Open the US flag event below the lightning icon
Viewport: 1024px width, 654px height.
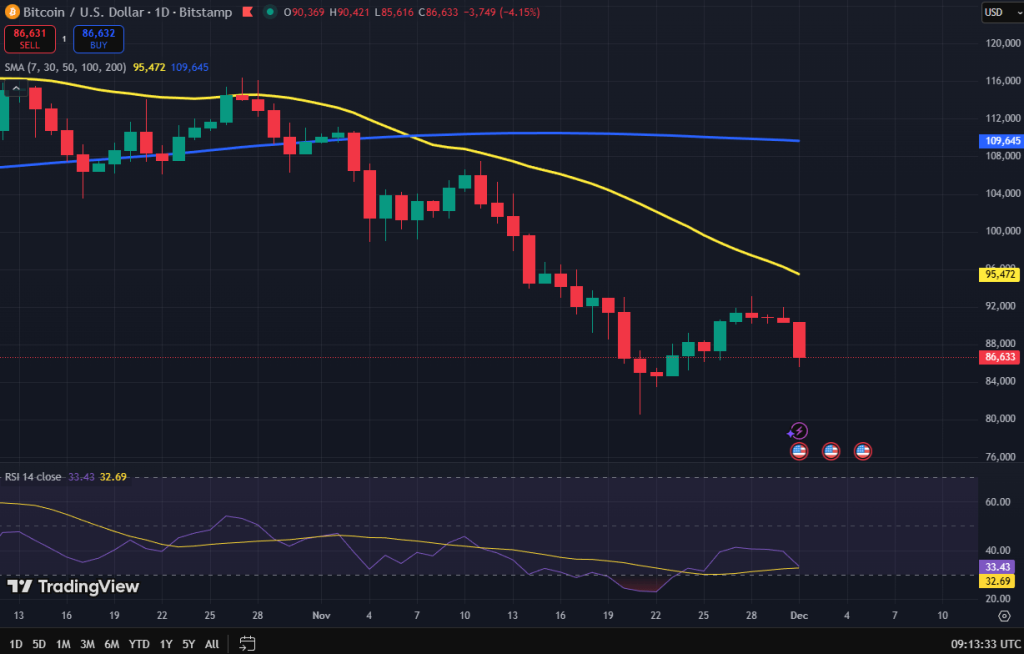coord(799,451)
